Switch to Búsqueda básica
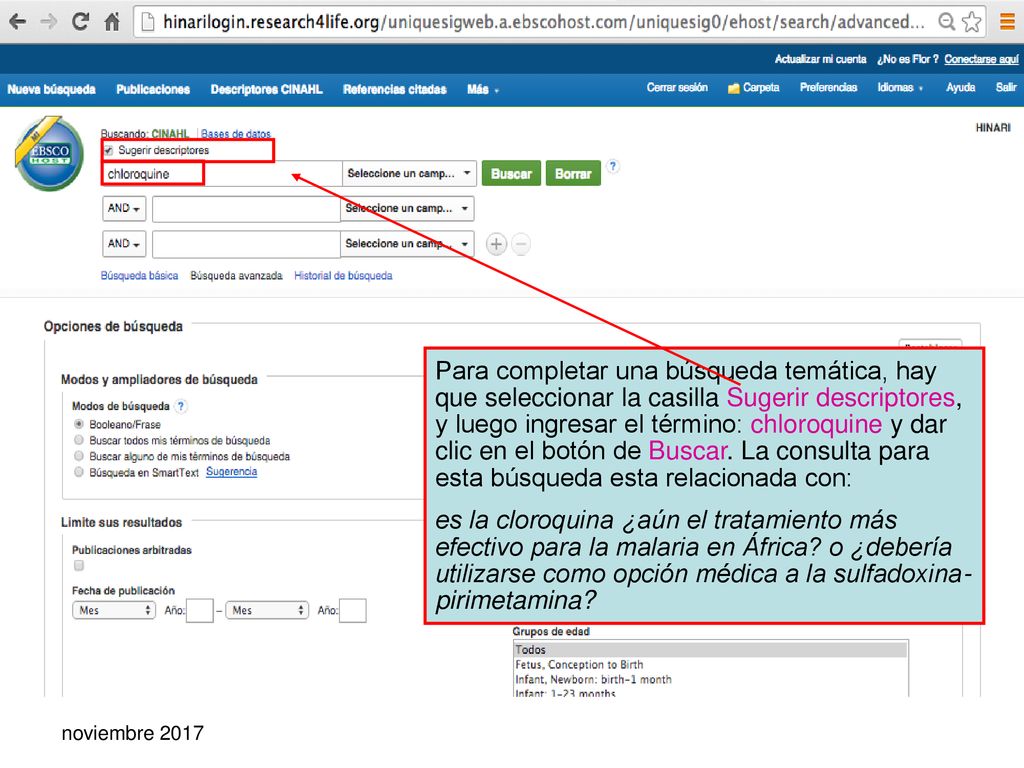The height and width of the screenshot is (768, 1024). point(139,276)
